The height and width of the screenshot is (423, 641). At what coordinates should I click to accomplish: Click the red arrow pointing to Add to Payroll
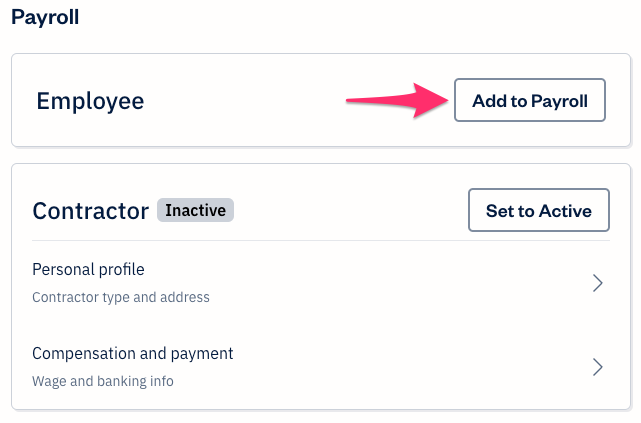pos(395,100)
